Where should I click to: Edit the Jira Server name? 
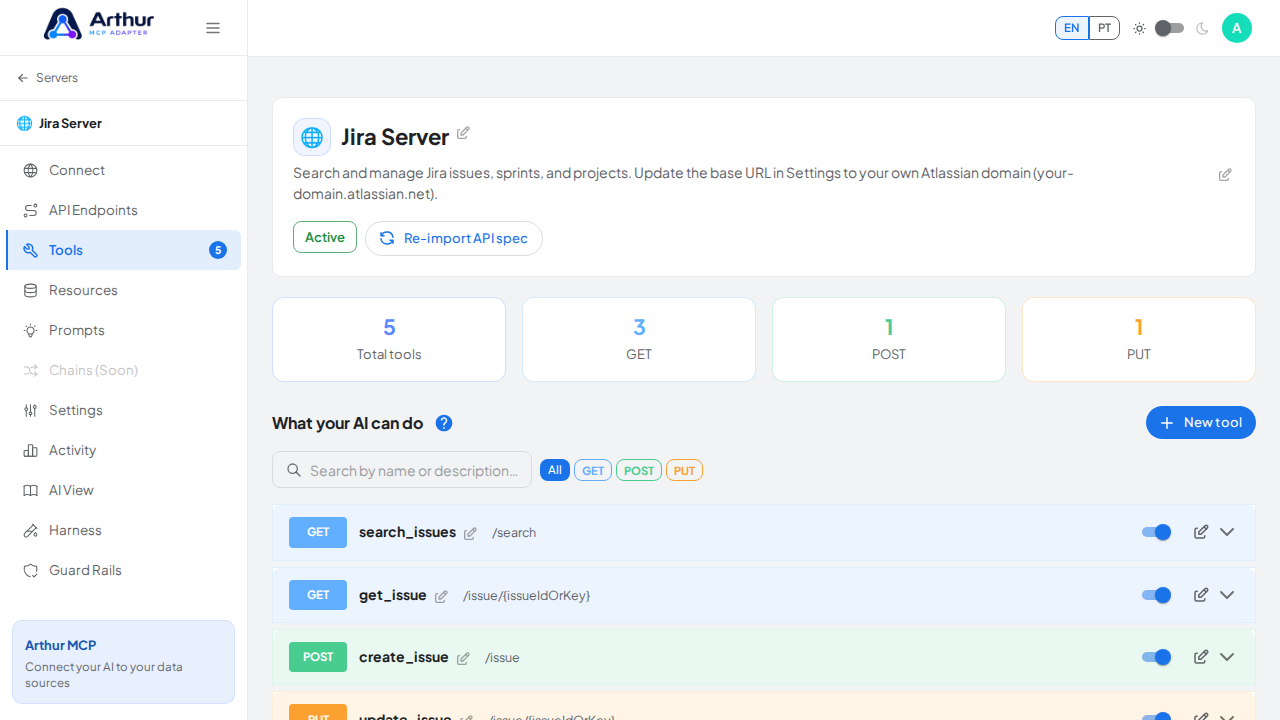(463, 133)
